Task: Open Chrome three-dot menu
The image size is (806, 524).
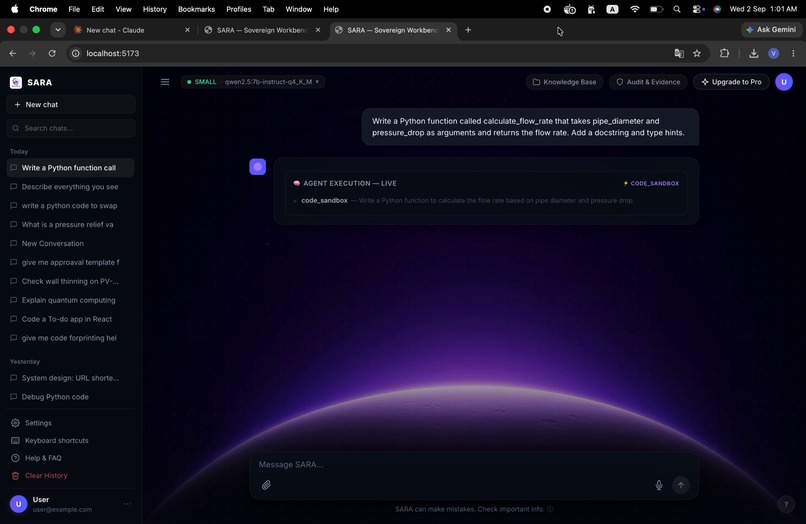Action: pyautogui.click(x=793, y=53)
